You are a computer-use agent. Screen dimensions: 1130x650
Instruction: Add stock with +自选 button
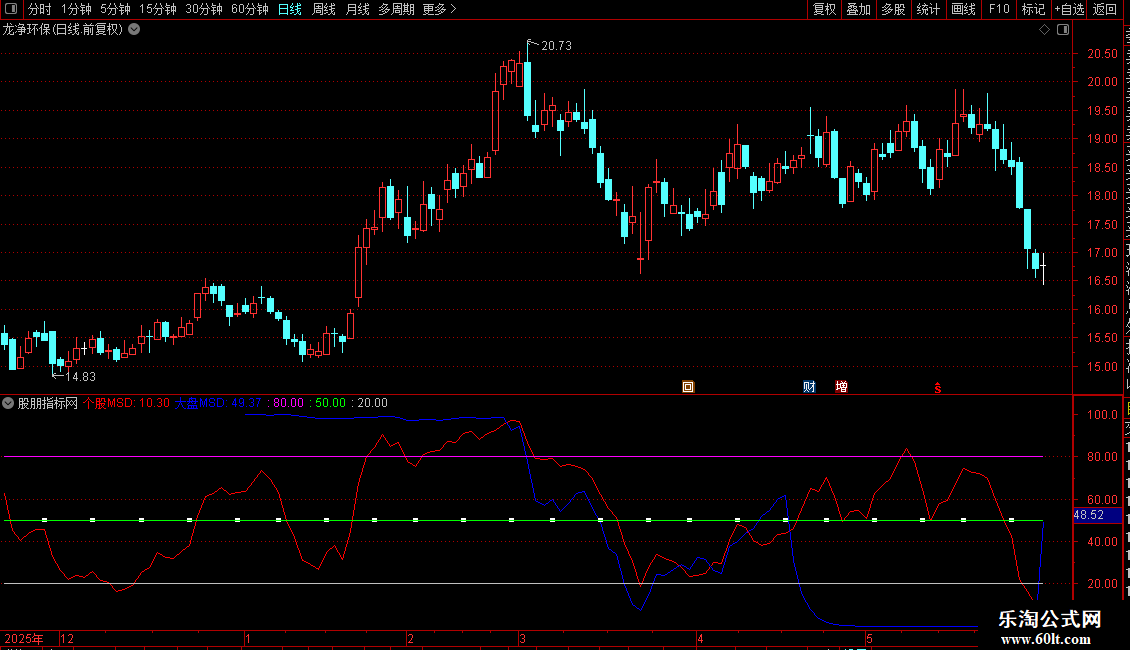pyautogui.click(x=1069, y=9)
